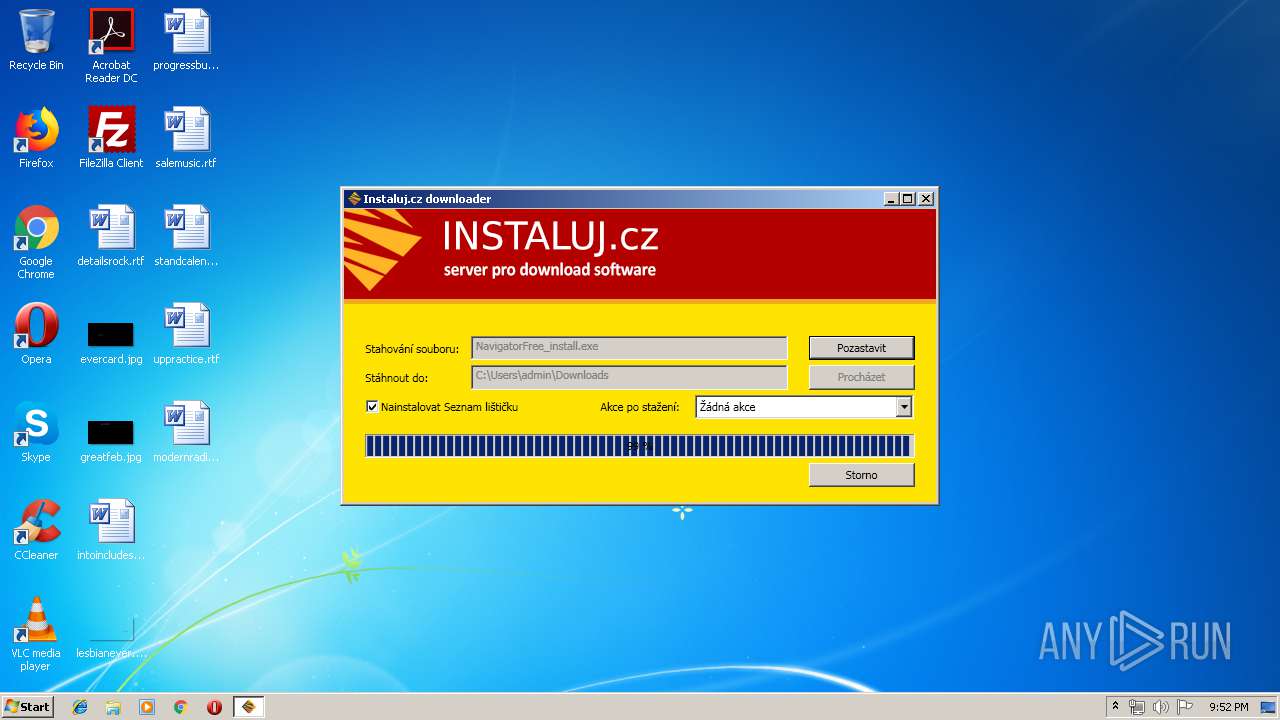Open VLC media player shortcut
Image resolution: width=1280 pixels, height=720 pixels.
pyautogui.click(x=36, y=635)
